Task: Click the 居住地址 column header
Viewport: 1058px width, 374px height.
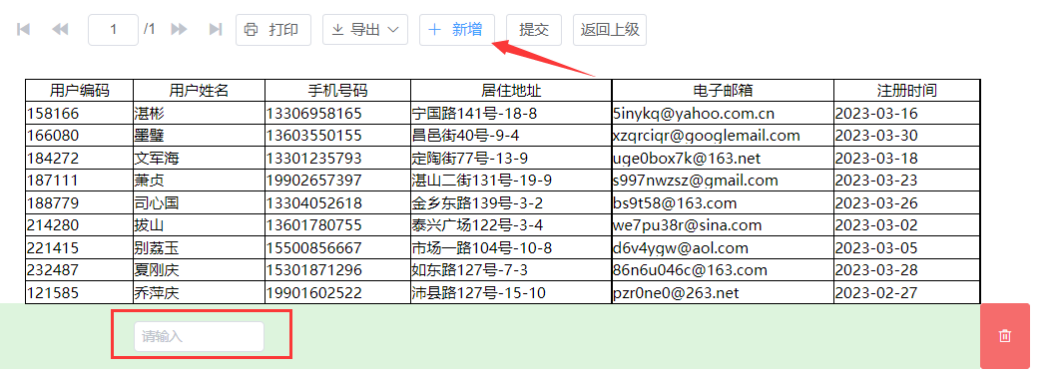Action: click(511, 90)
